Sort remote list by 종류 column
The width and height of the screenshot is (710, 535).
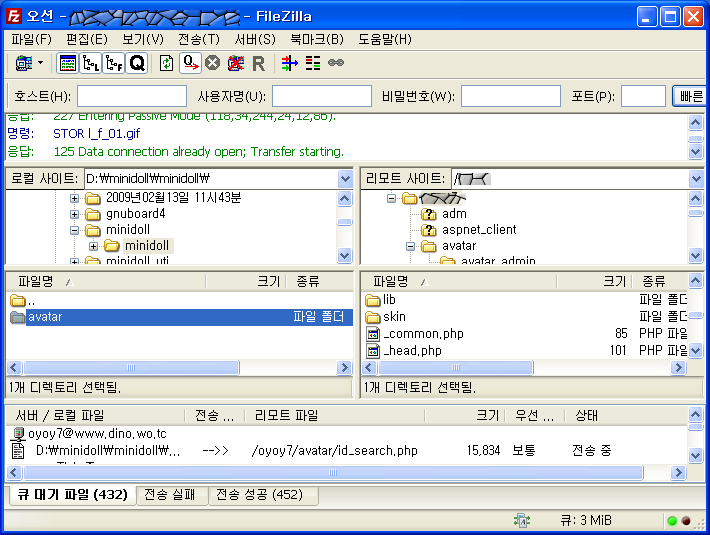point(660,282)
